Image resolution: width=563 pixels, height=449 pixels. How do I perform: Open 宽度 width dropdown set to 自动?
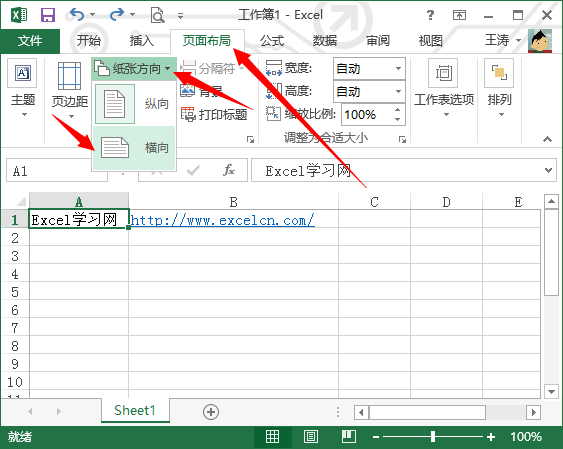[x=369, y=68]
